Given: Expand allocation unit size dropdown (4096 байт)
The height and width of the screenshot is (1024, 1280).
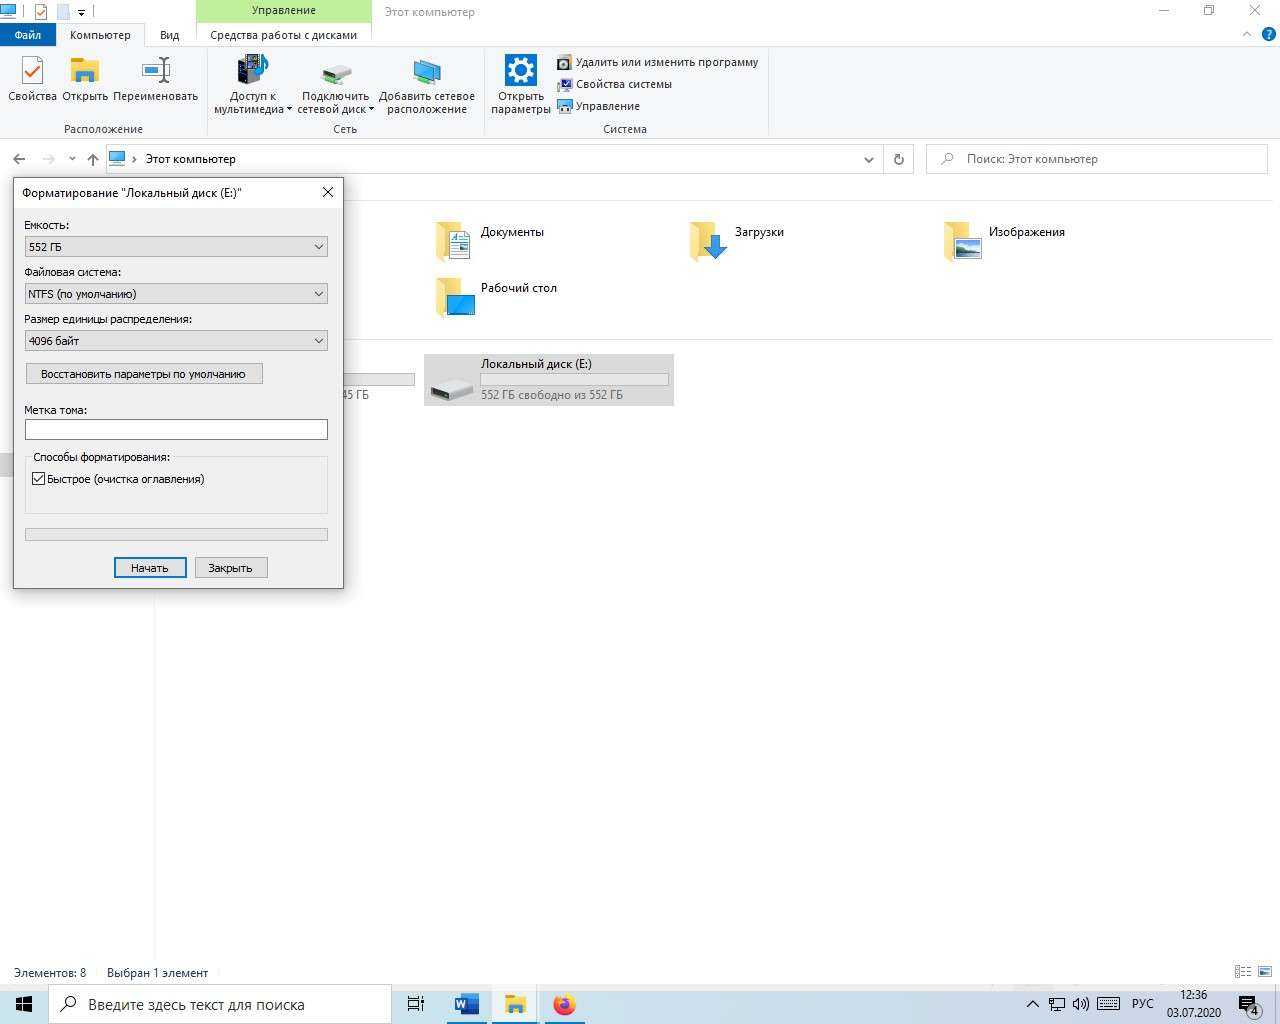Looking at the screenshot, I should (176, 341).
